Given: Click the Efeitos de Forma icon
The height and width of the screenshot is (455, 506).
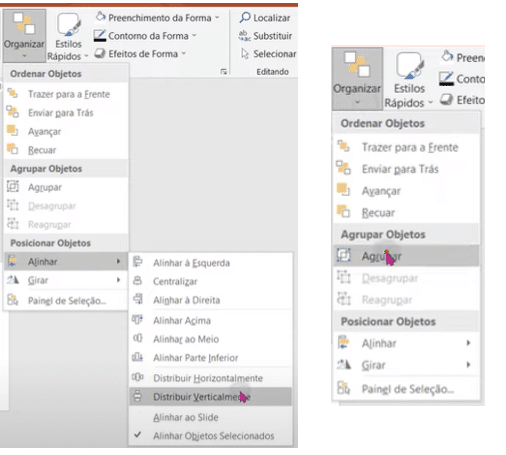Looking at the screenshot, I should 100,53.
